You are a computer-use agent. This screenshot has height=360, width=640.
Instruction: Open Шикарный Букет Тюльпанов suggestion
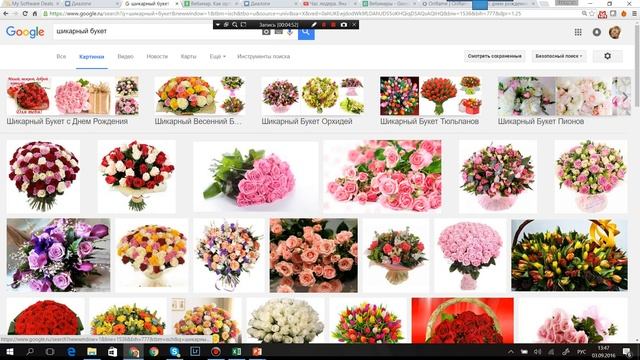point(431,100)
